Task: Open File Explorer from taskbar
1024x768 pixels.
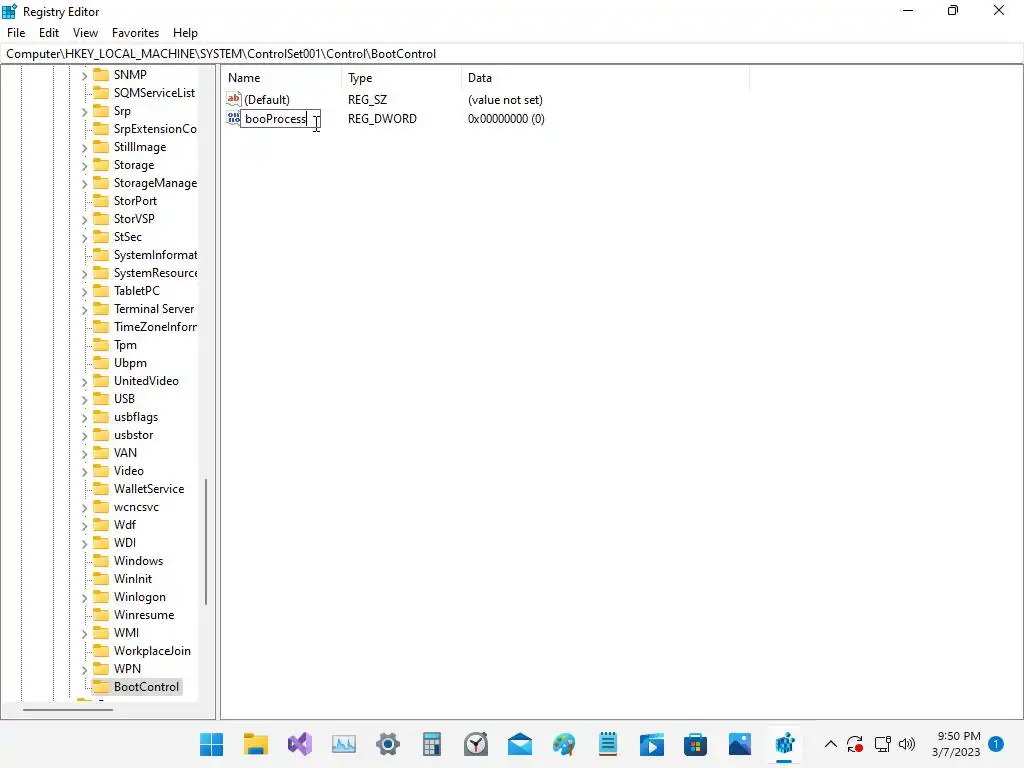Action: click(255, 744)
